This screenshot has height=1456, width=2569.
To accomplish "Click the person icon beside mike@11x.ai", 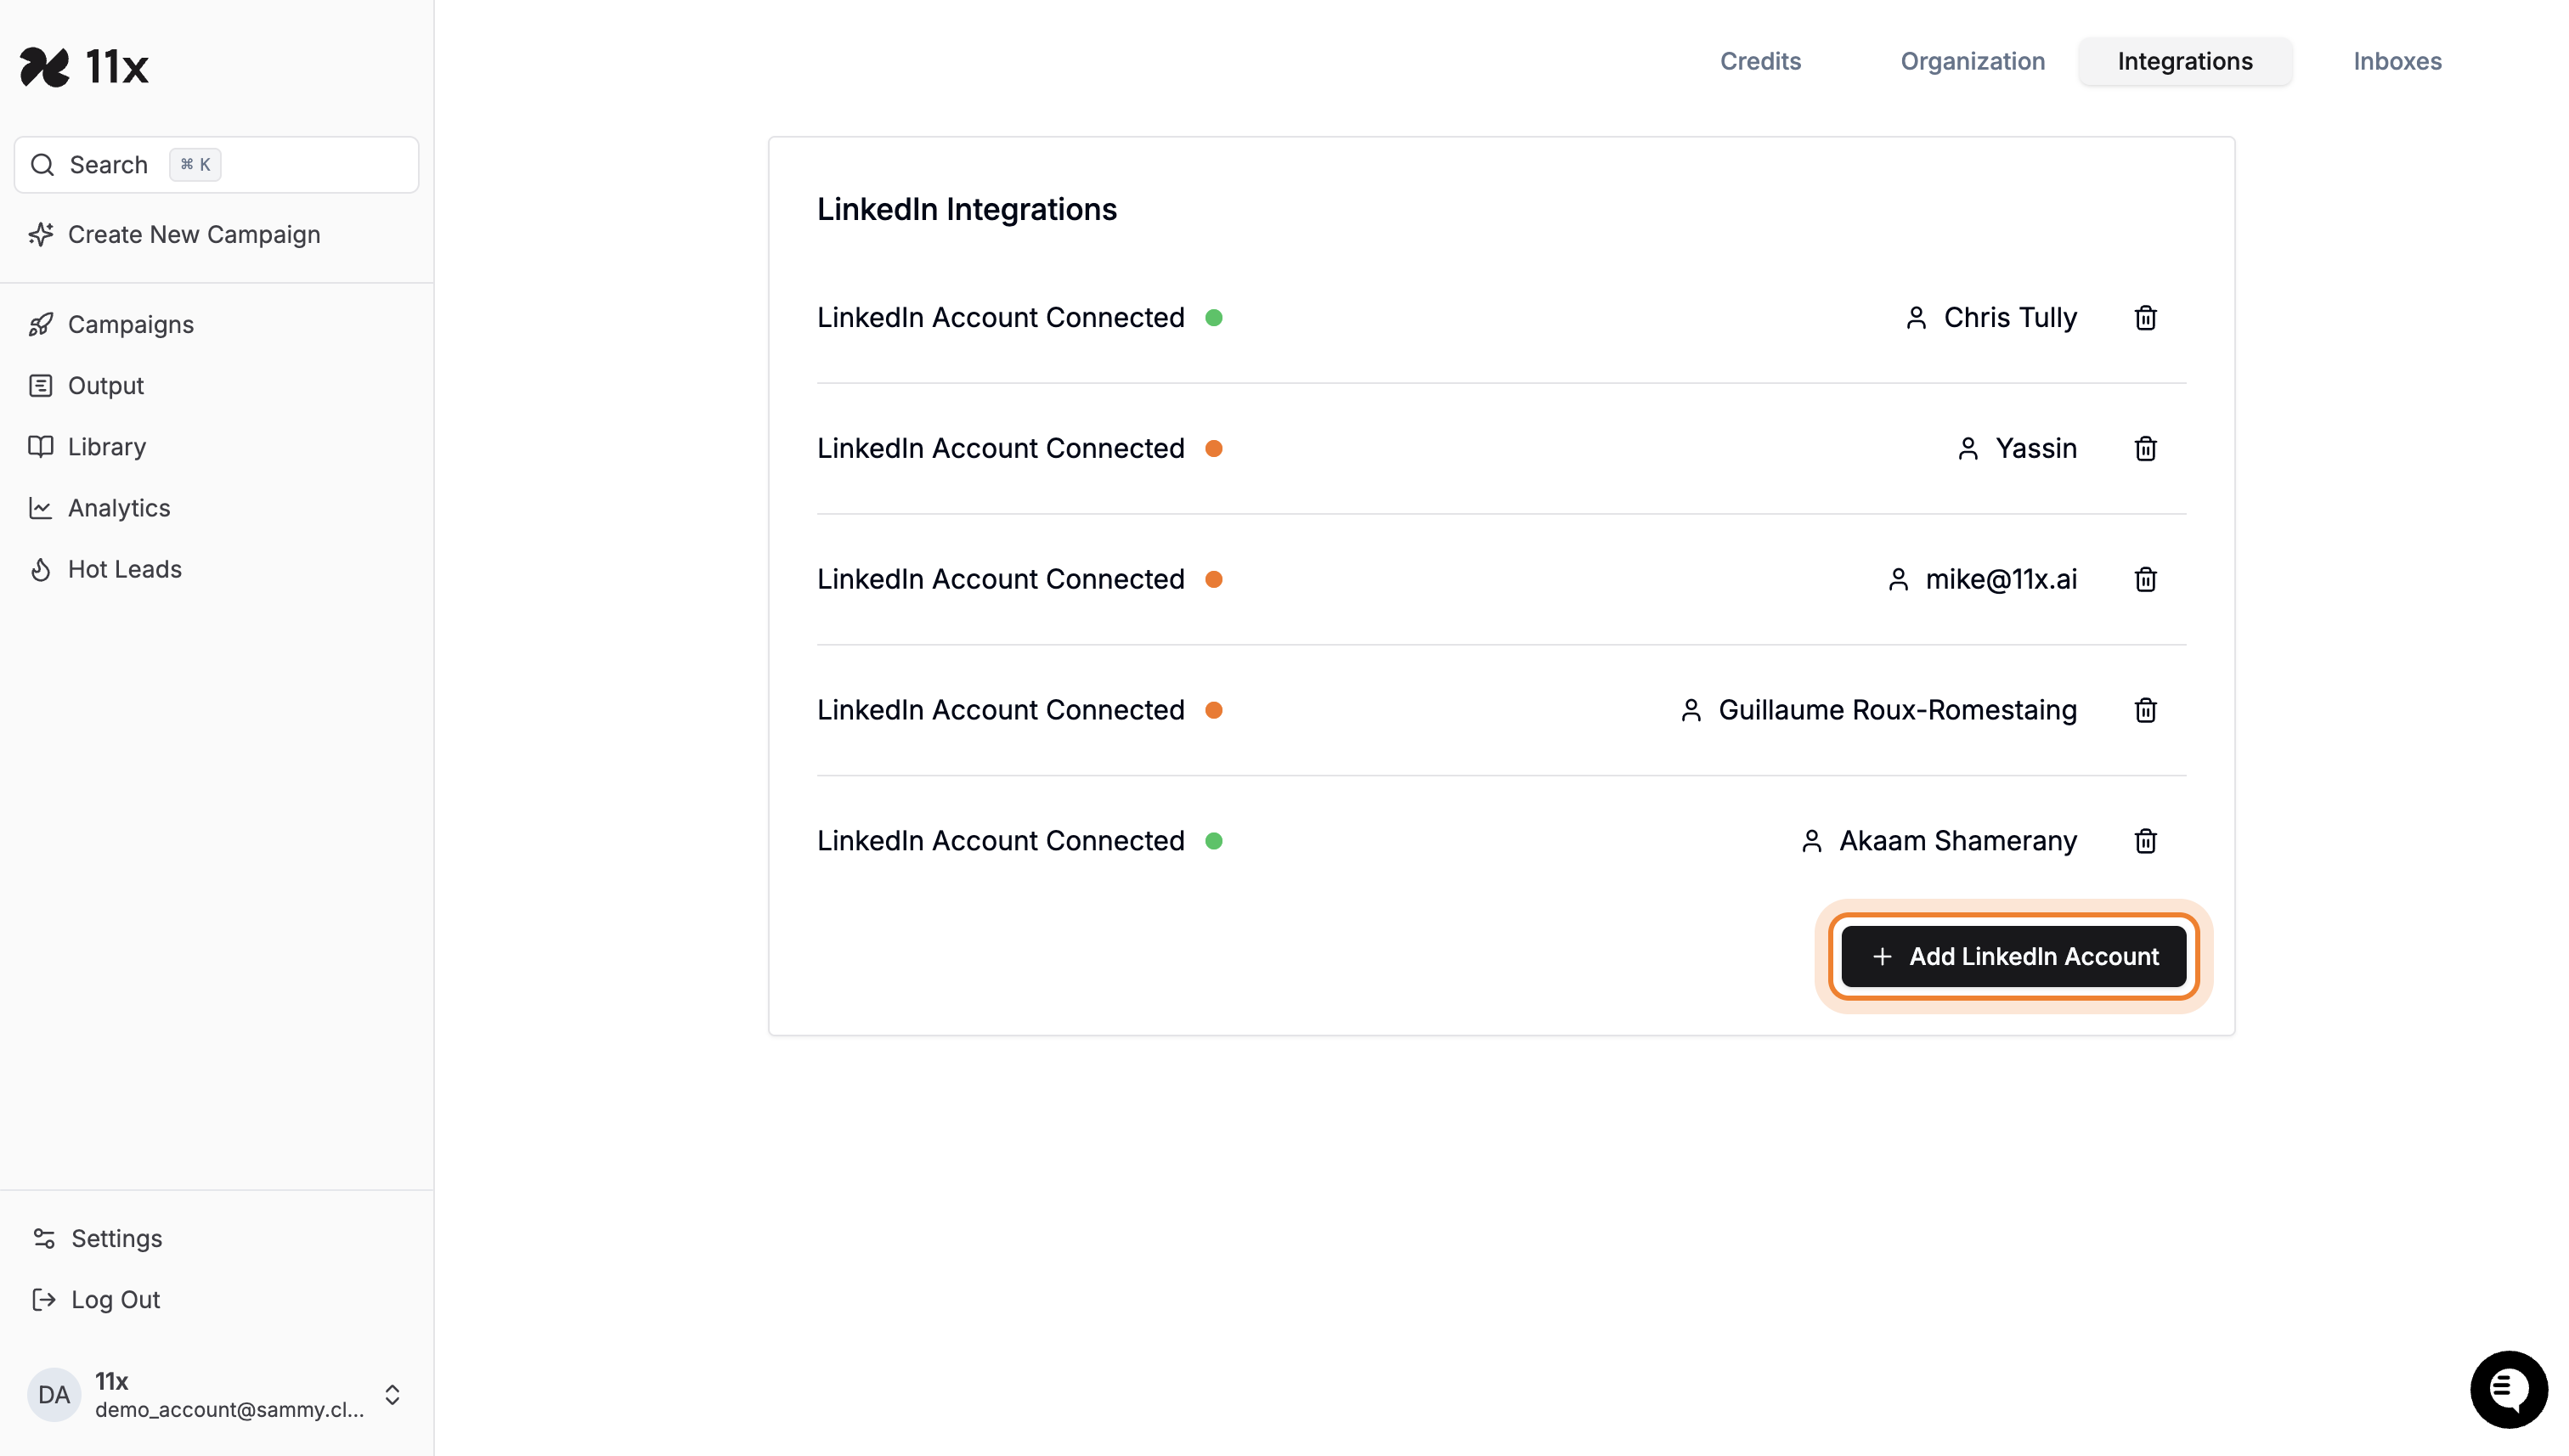I will point(1898,579).
